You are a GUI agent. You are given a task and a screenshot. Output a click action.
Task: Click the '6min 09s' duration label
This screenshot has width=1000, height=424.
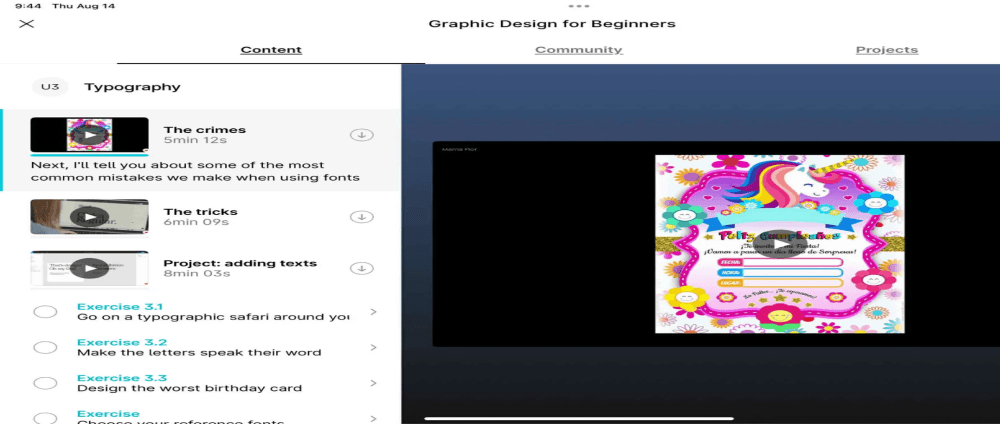point(197,222)
